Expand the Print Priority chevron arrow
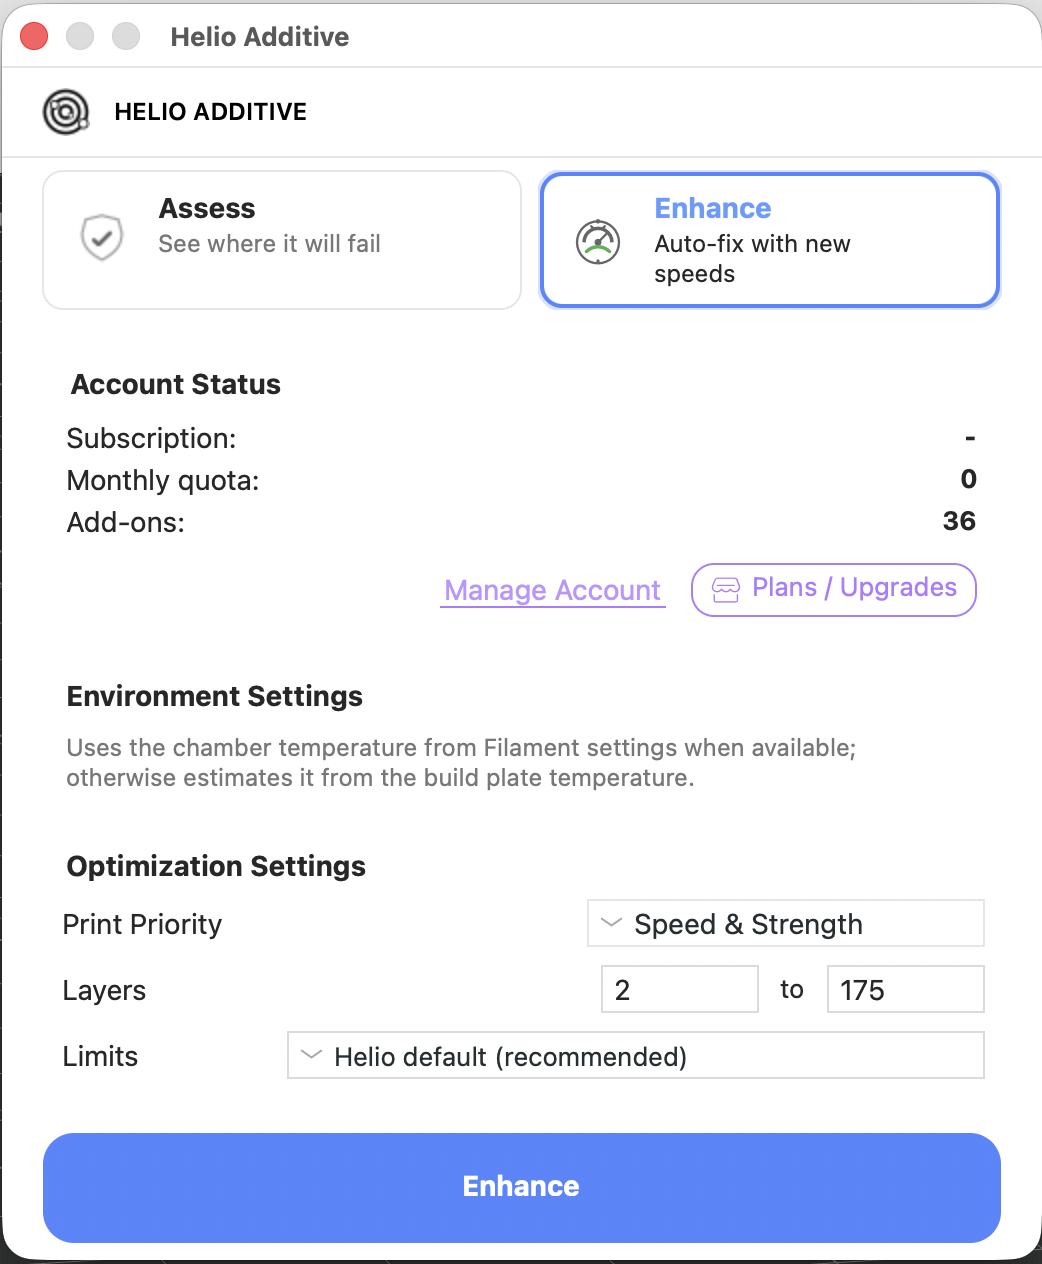 pyautogui.click(x=612, y=923)
